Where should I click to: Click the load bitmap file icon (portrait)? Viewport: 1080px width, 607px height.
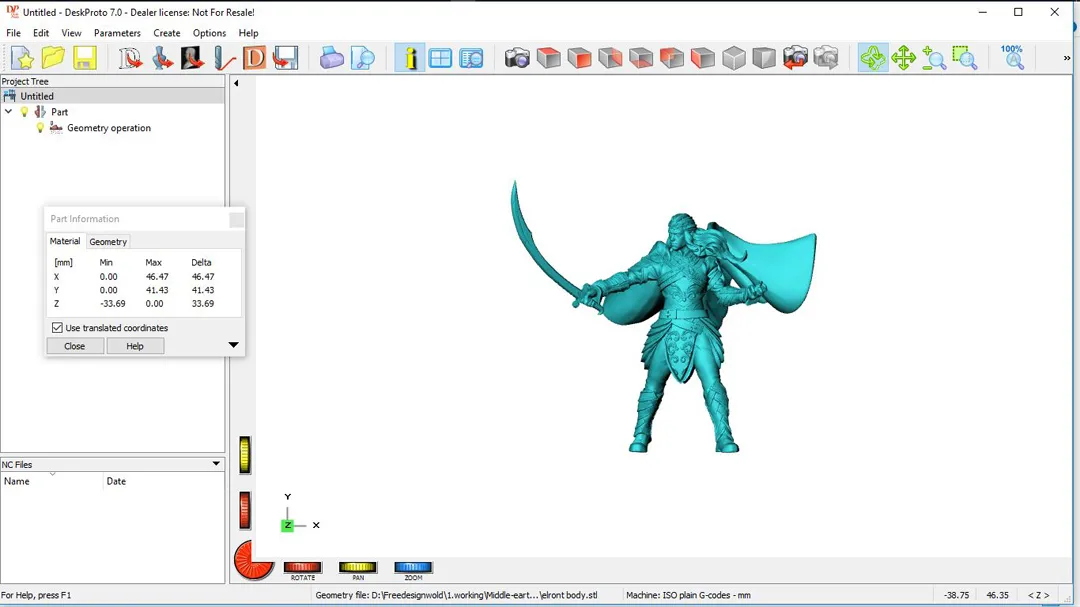tap(193, 58)
